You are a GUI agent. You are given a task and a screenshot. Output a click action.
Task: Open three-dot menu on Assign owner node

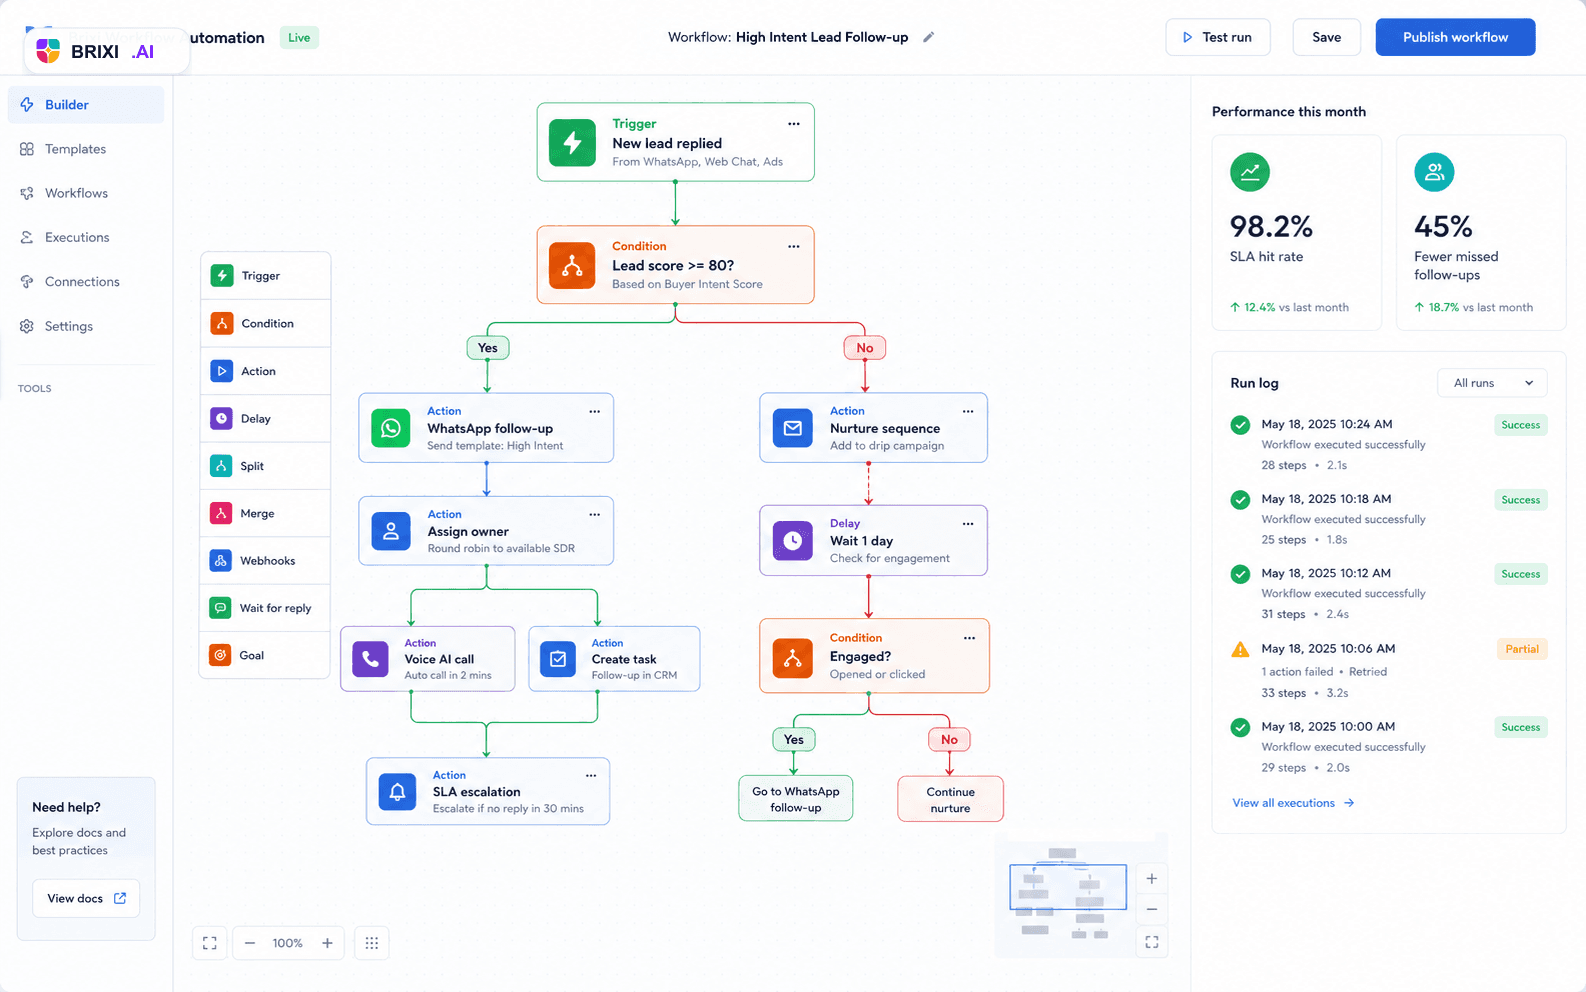pos(595,514)
